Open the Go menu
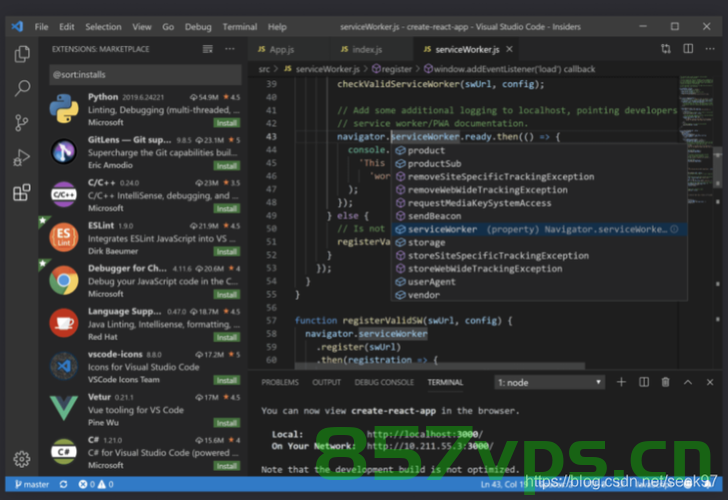This screenshot has width=728, height=500. coord(168,27)
